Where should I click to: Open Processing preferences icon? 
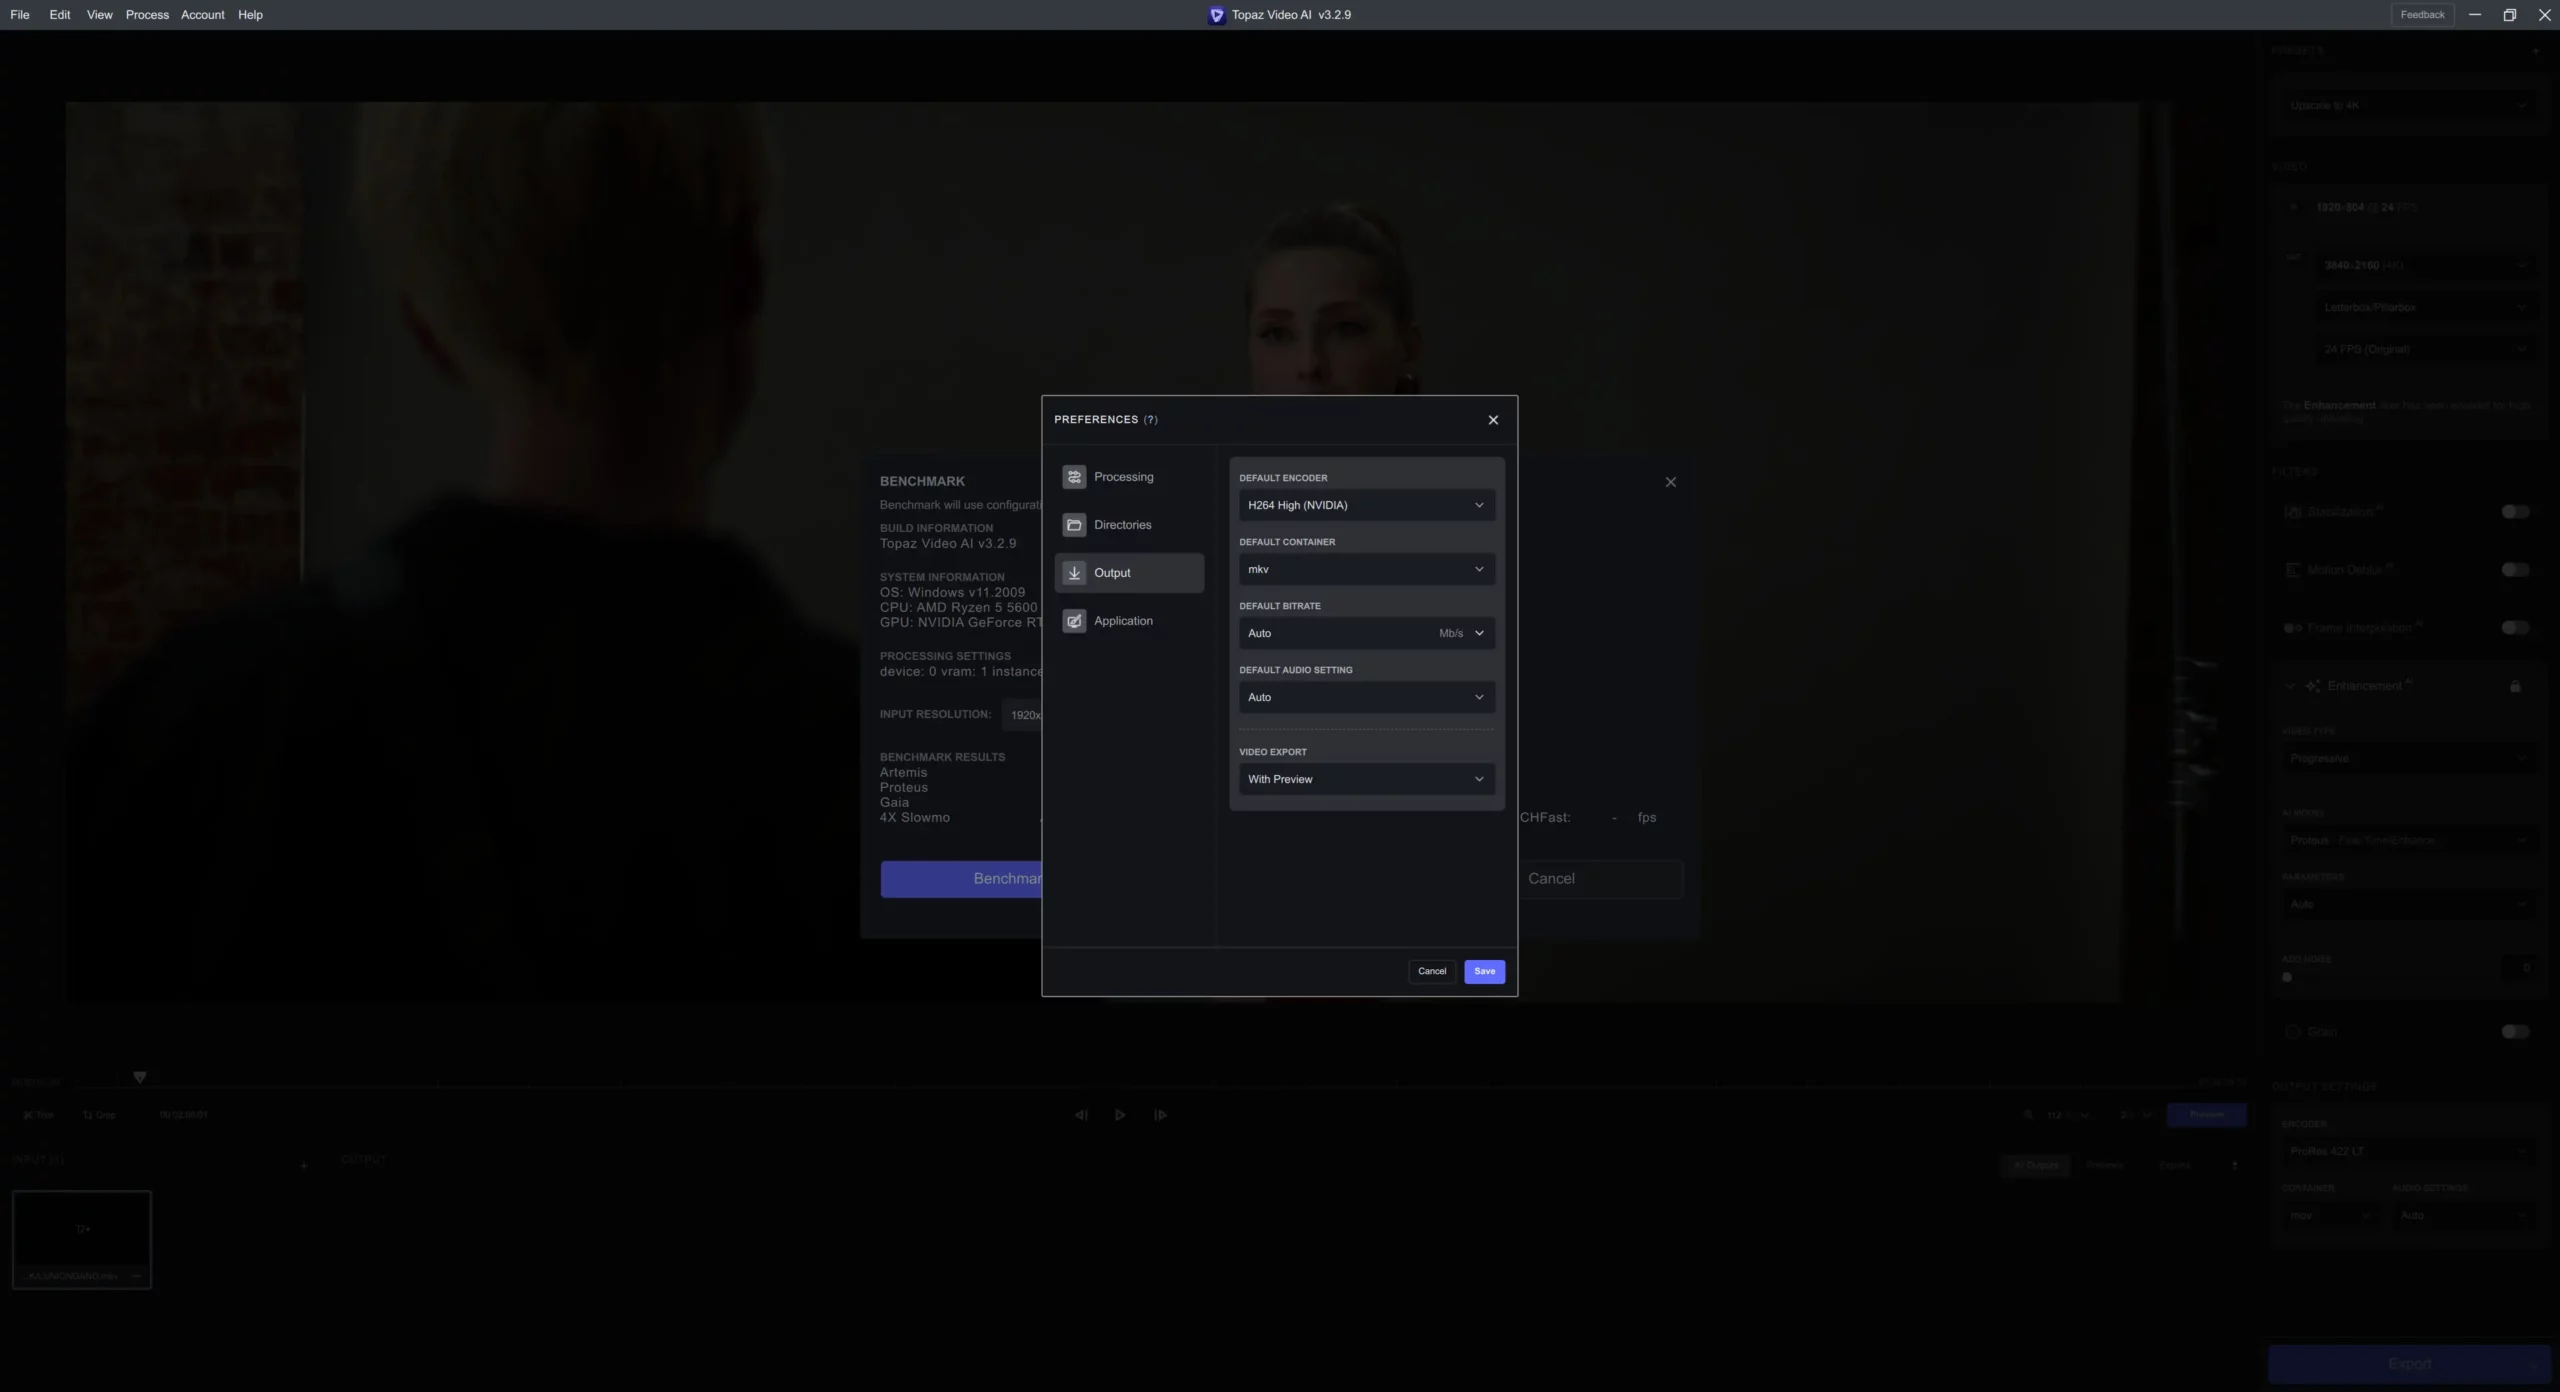(x=1074, y=477)
